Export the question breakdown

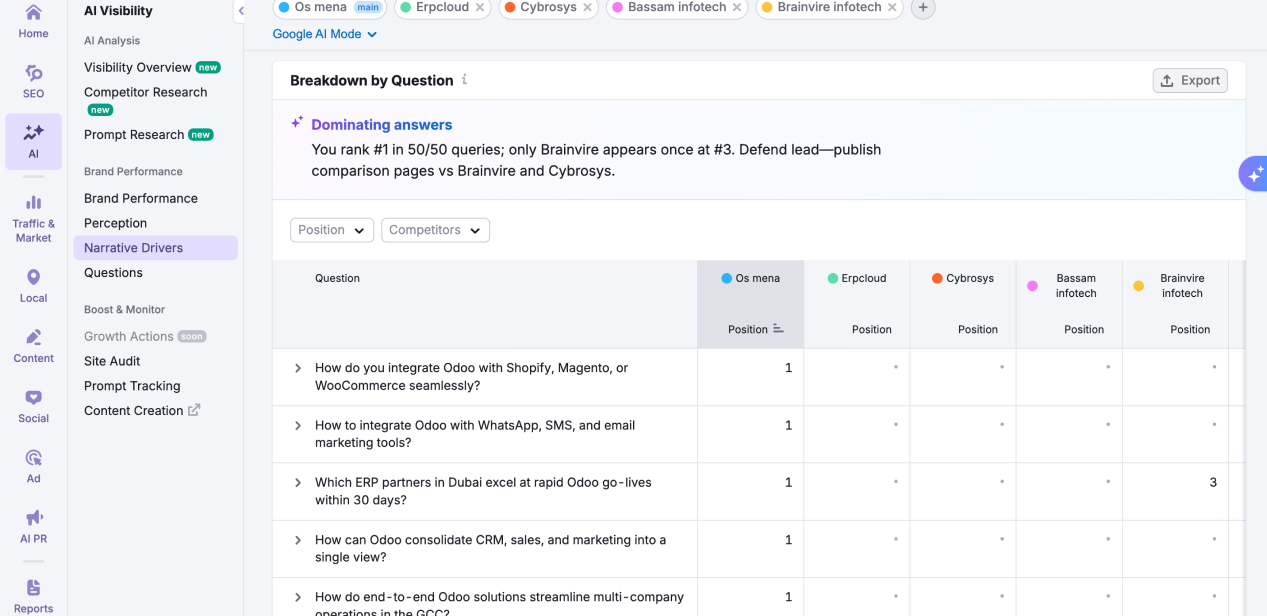1190,81
